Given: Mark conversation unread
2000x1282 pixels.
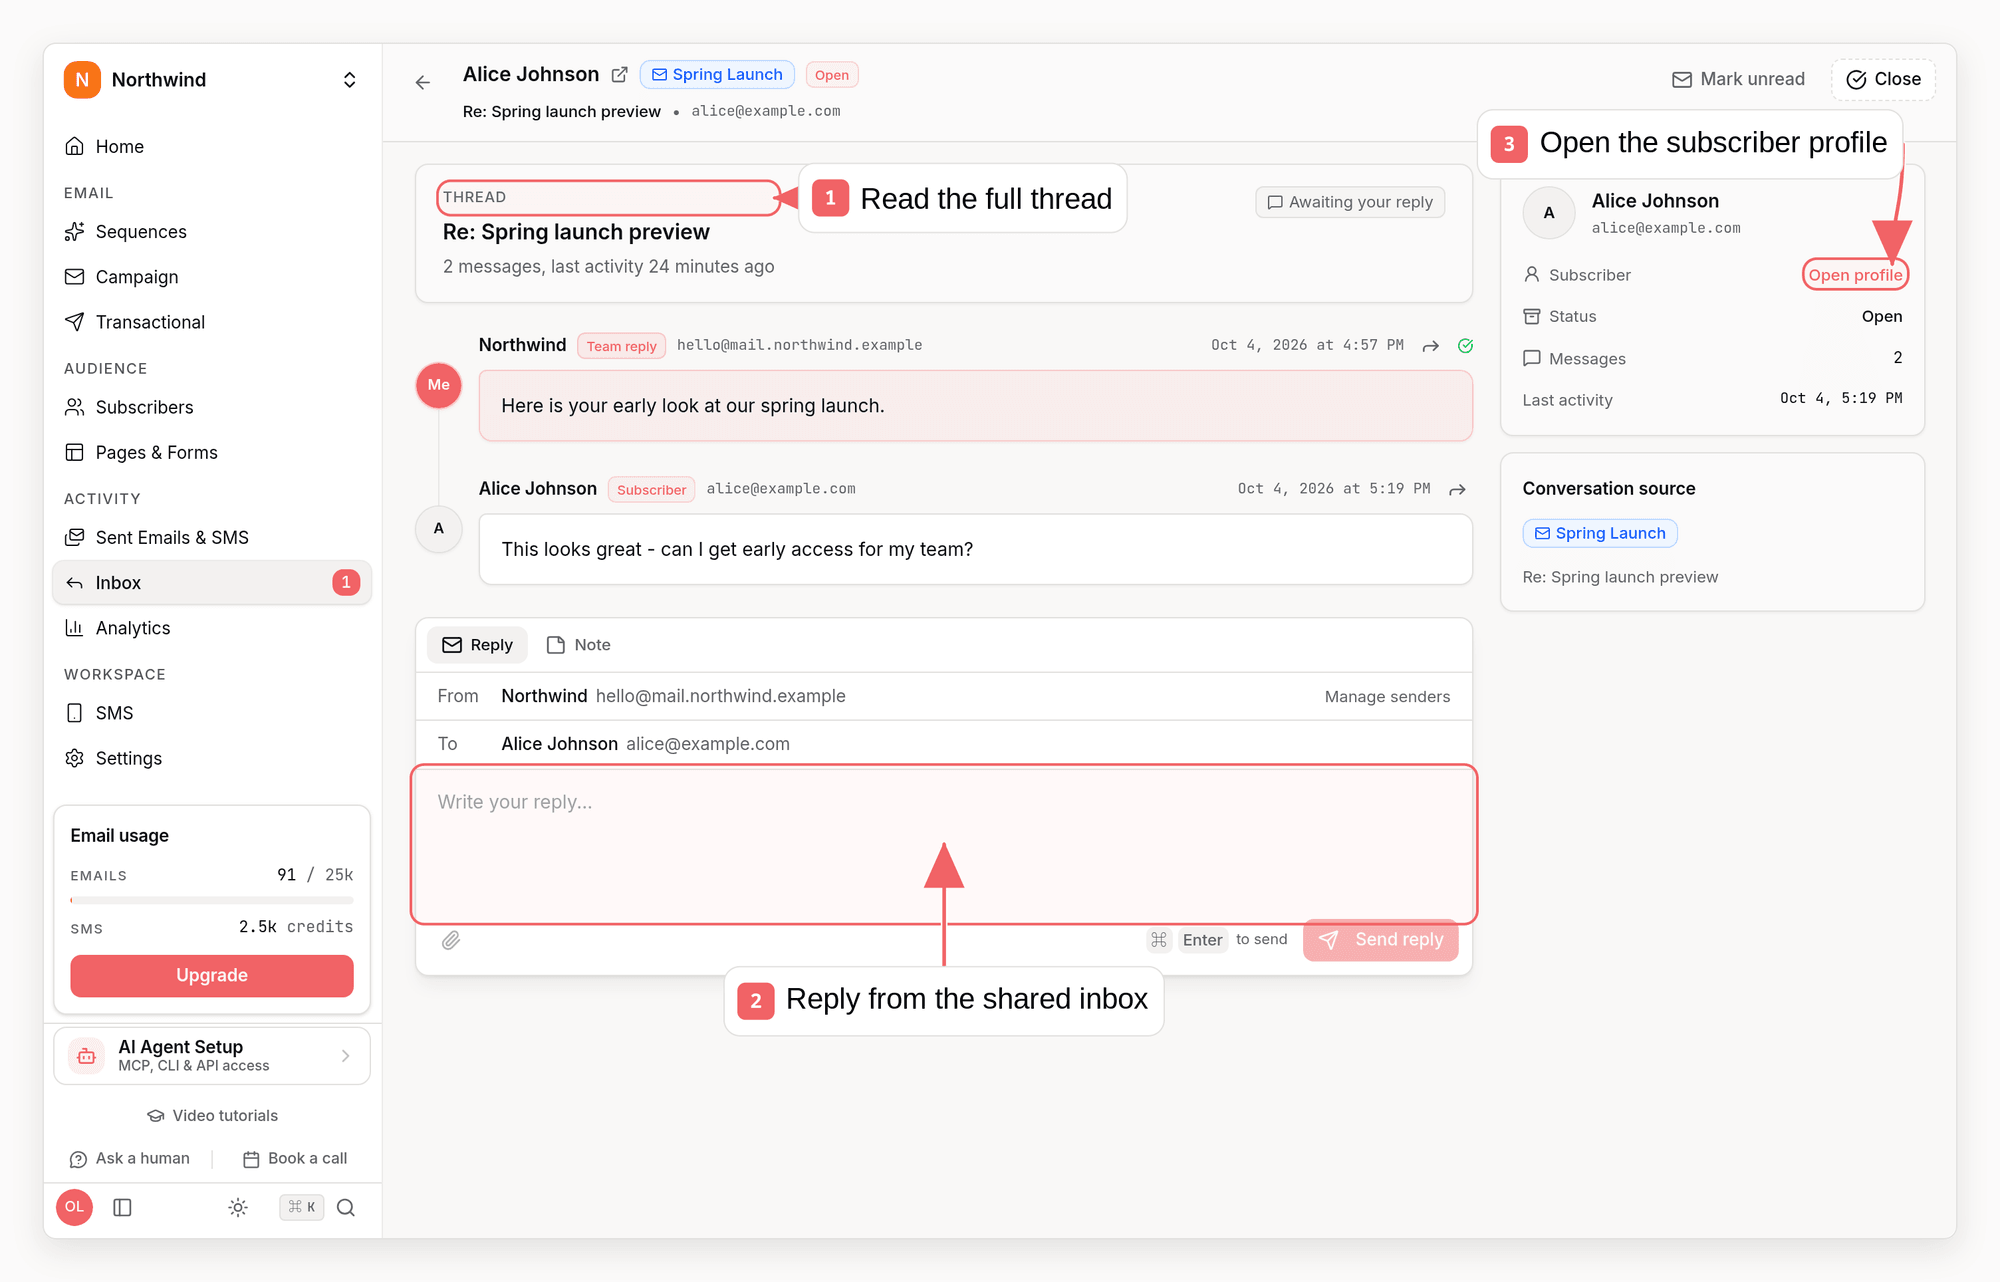Looking at the screenshot, I should tap(1738, 79).
